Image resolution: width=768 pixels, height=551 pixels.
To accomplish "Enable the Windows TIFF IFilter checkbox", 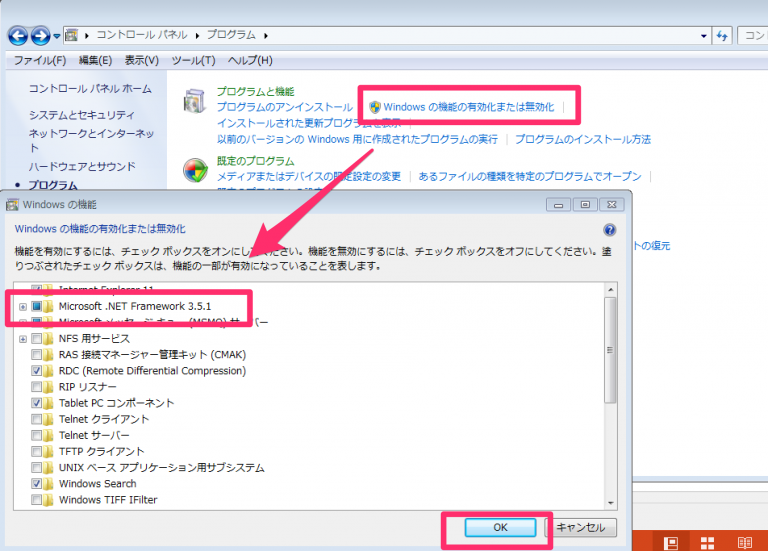I will (x=37, y=500).
